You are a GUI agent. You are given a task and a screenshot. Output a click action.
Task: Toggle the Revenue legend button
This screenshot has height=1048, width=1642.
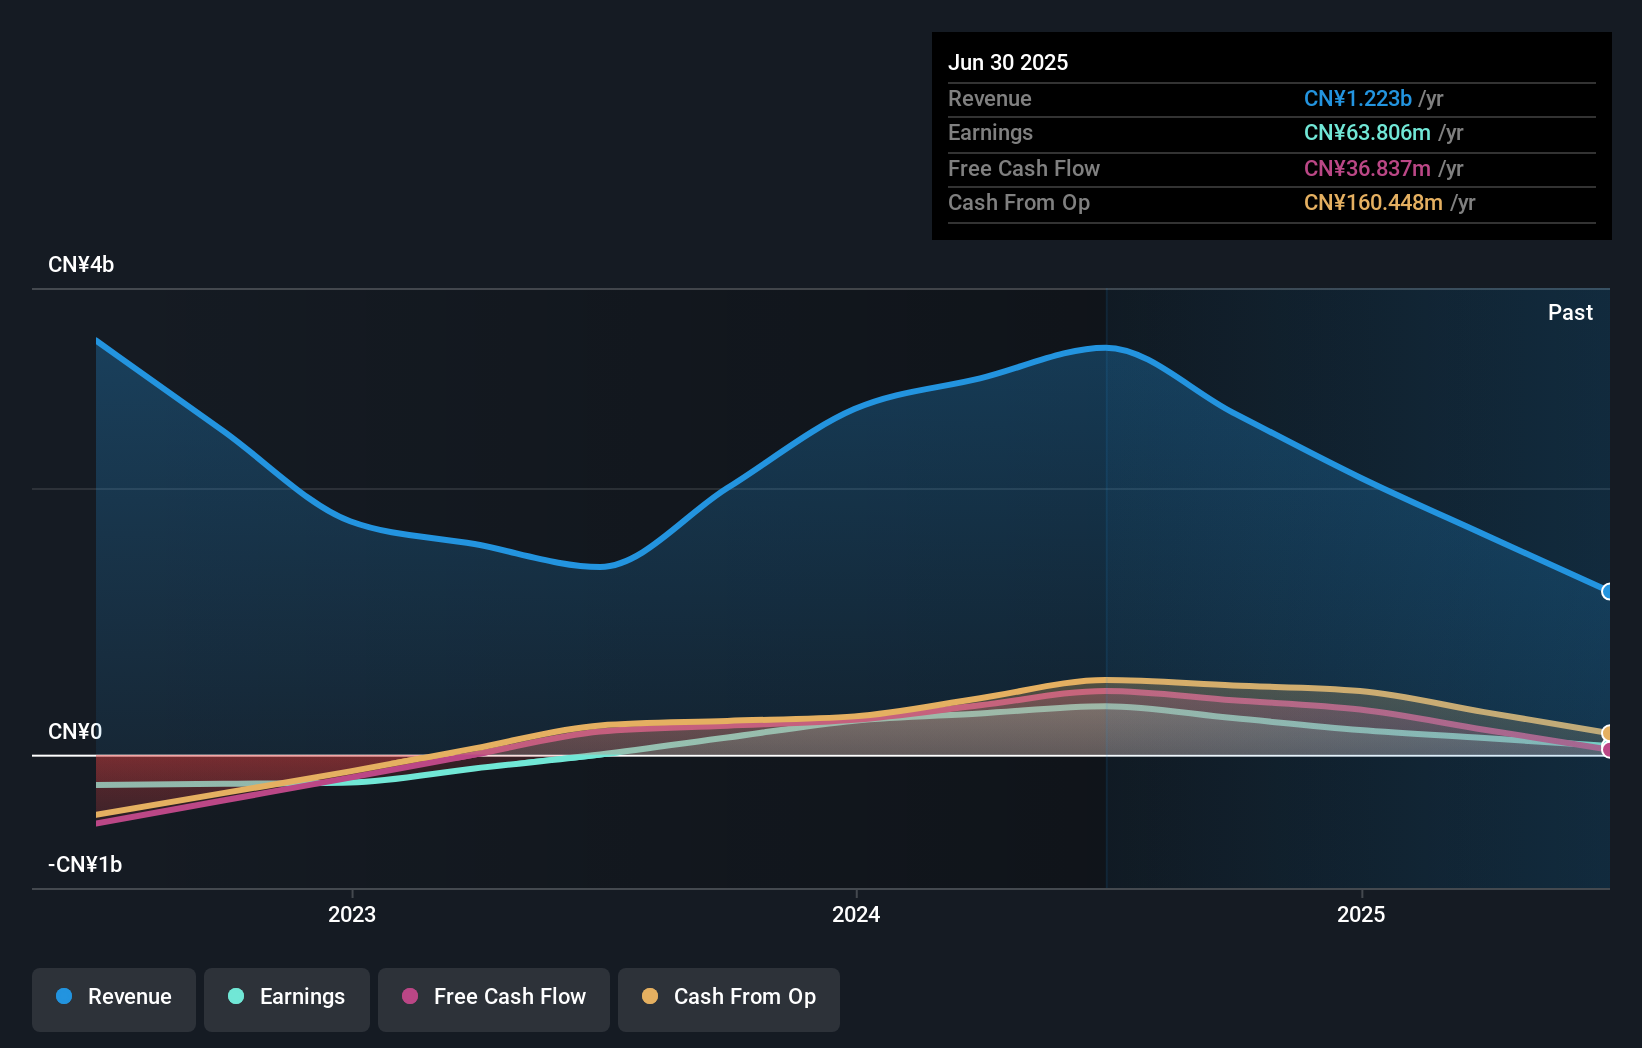pos(114,999)
